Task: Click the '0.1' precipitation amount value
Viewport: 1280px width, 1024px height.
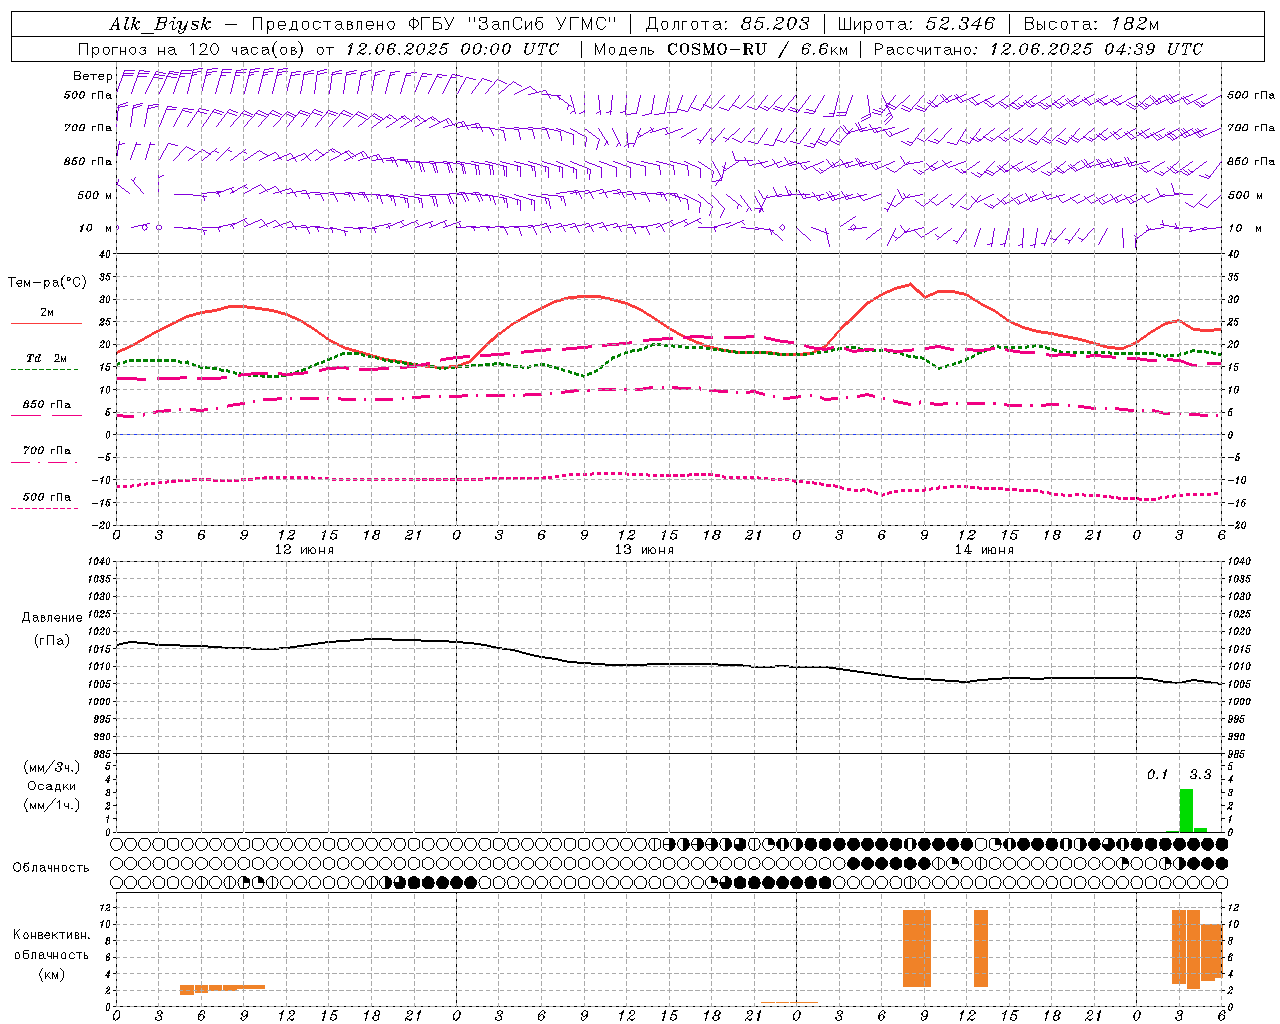Action: (1157, 774)
